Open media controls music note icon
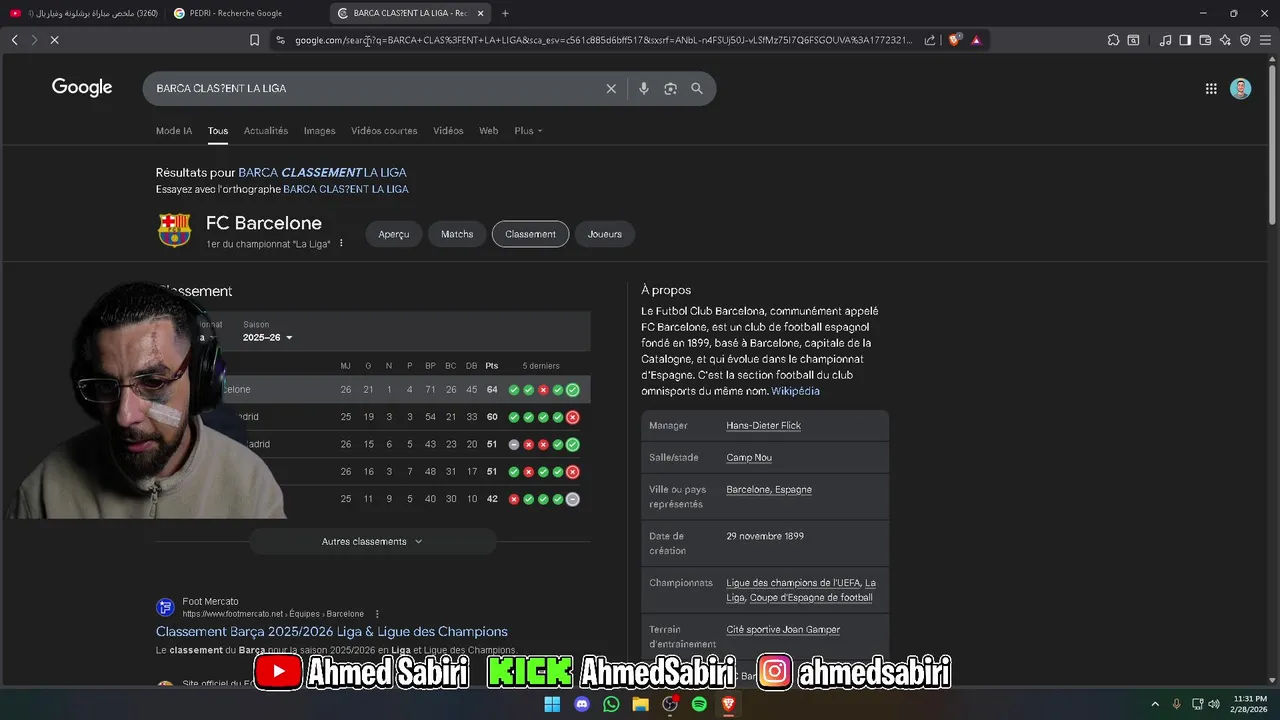 point(1165,40)
